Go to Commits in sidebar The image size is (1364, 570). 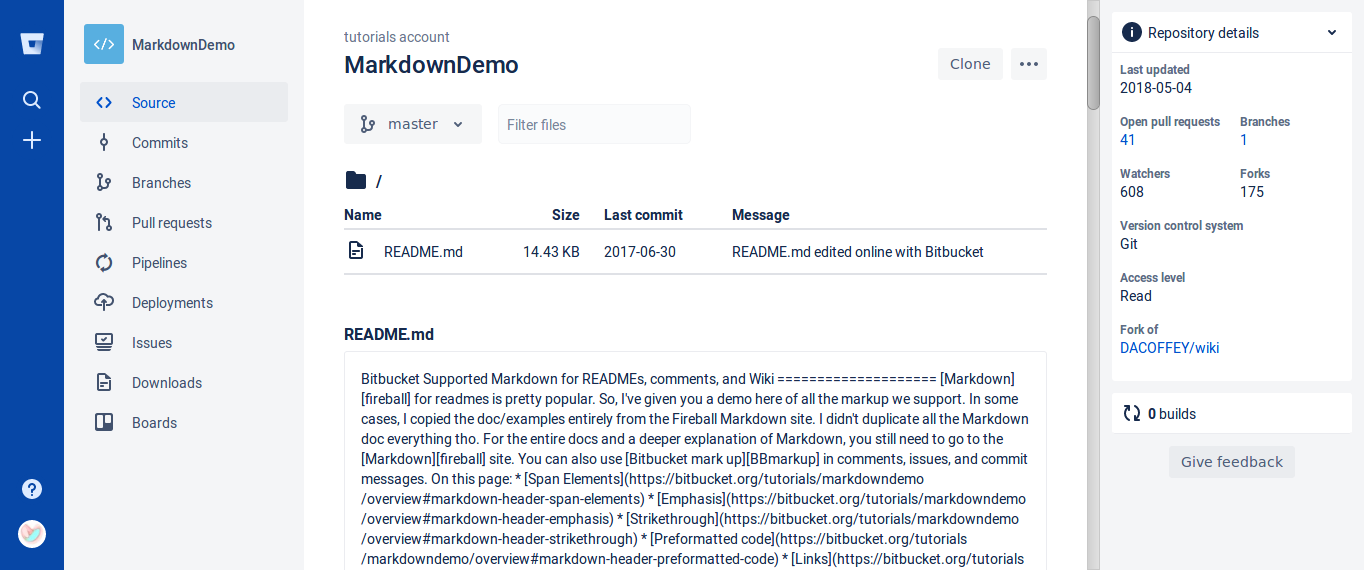[184, 143]
